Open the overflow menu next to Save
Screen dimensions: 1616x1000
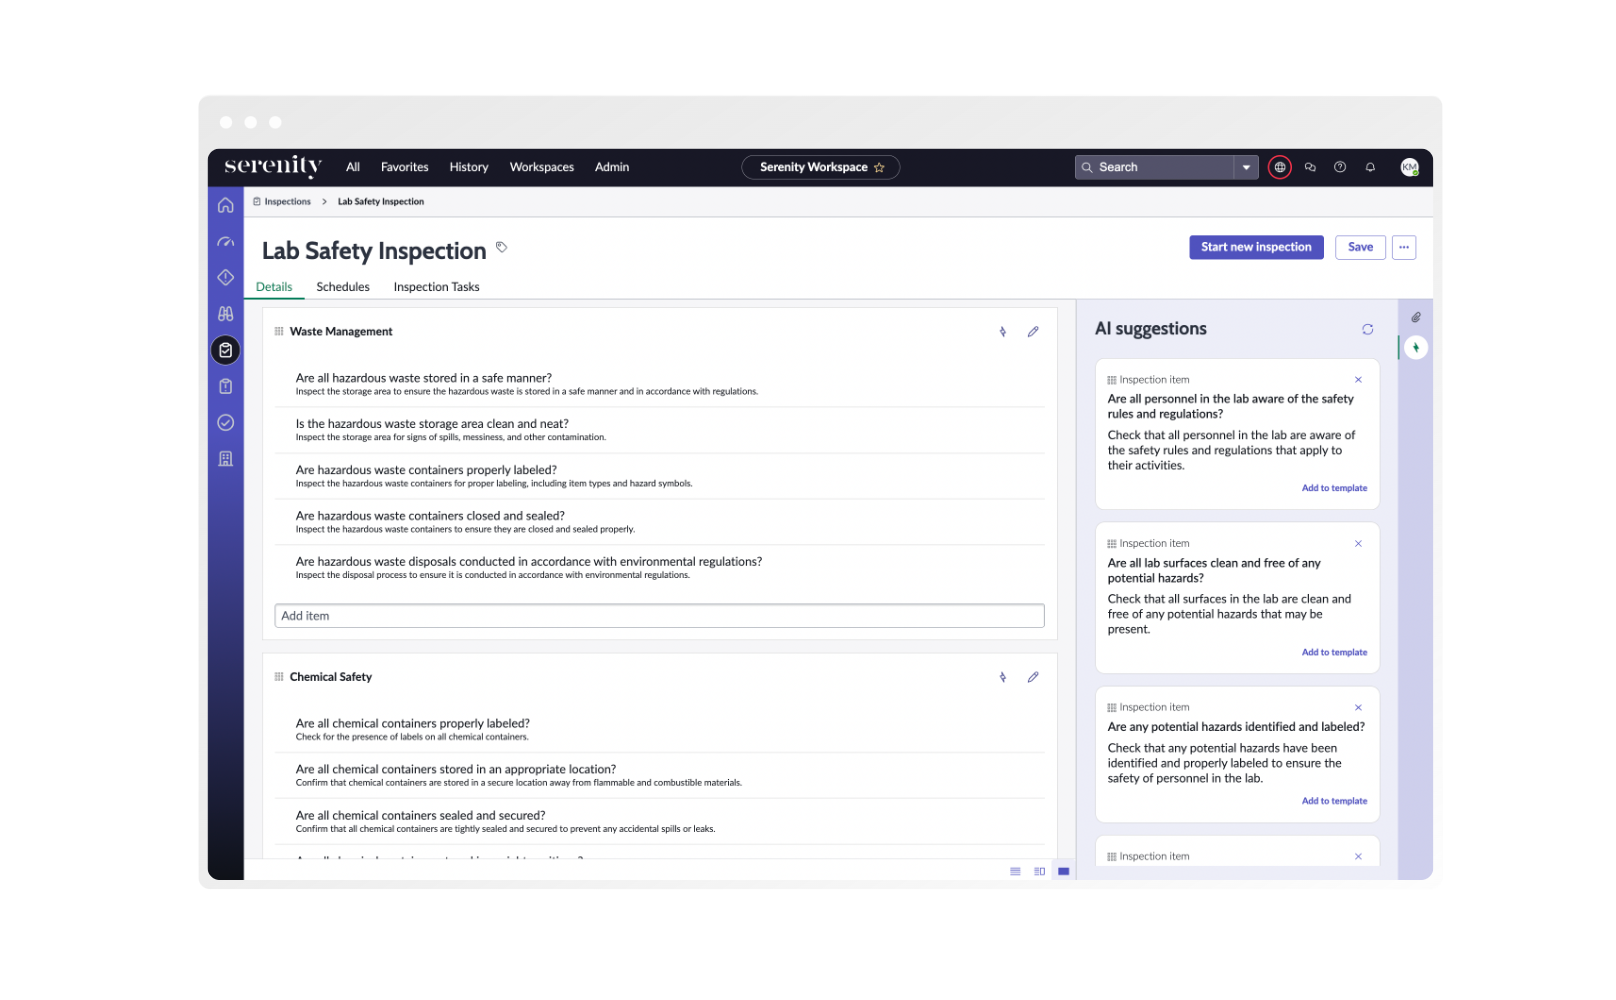(1404, 247)
